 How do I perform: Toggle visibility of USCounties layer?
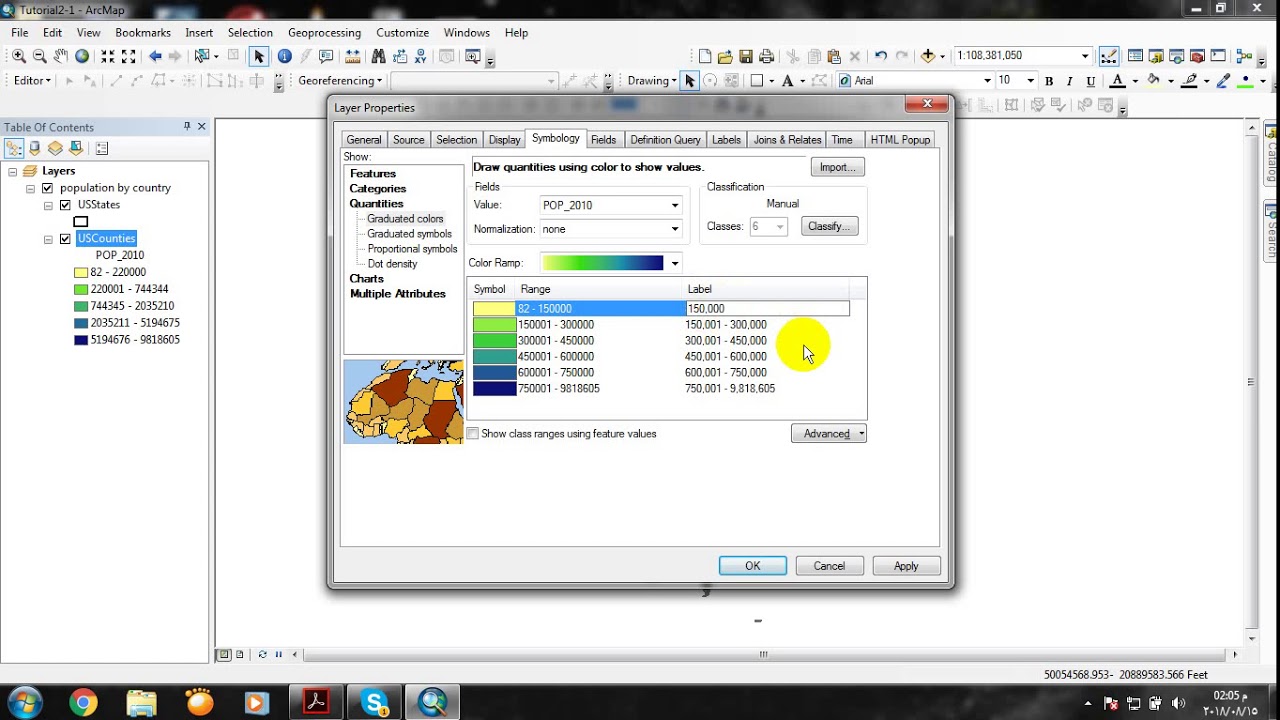(x=65, y=239)
